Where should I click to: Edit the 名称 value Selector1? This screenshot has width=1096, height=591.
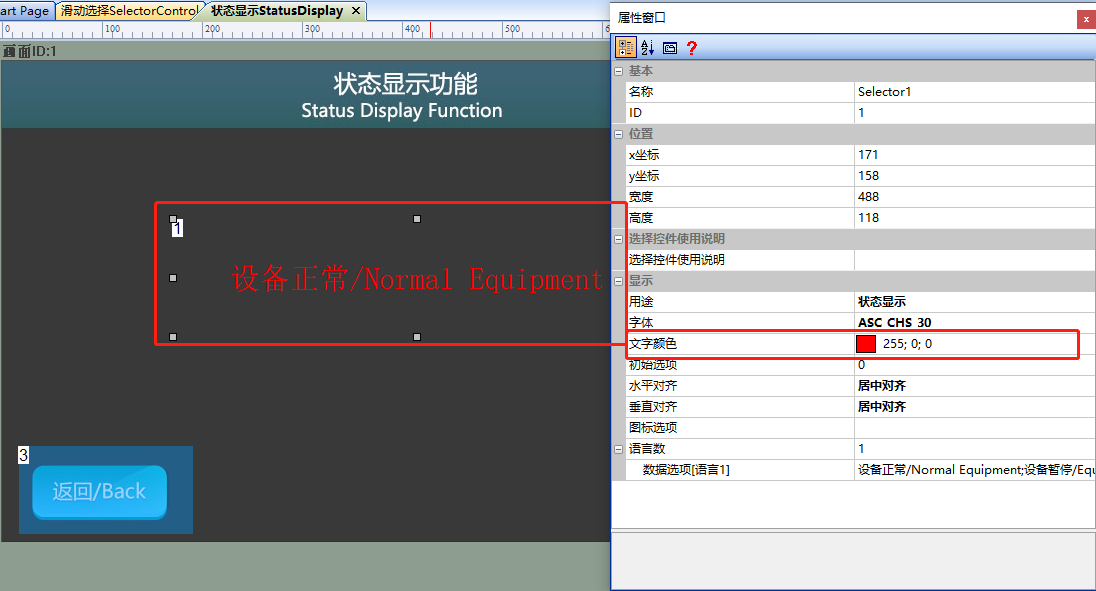974,92
